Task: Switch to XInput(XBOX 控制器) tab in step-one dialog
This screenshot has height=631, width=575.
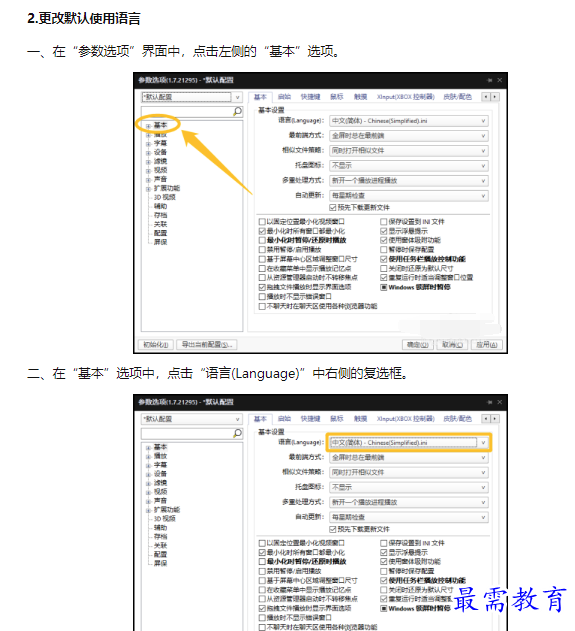Action: 406,97
